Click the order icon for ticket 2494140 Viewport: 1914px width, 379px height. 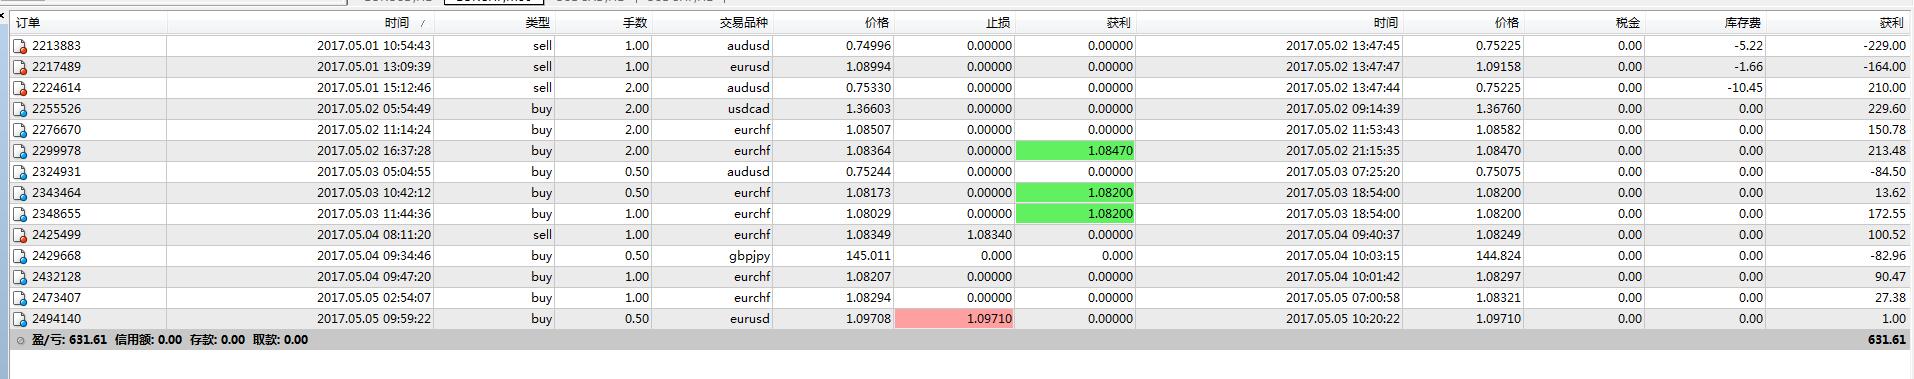(19, 319)
